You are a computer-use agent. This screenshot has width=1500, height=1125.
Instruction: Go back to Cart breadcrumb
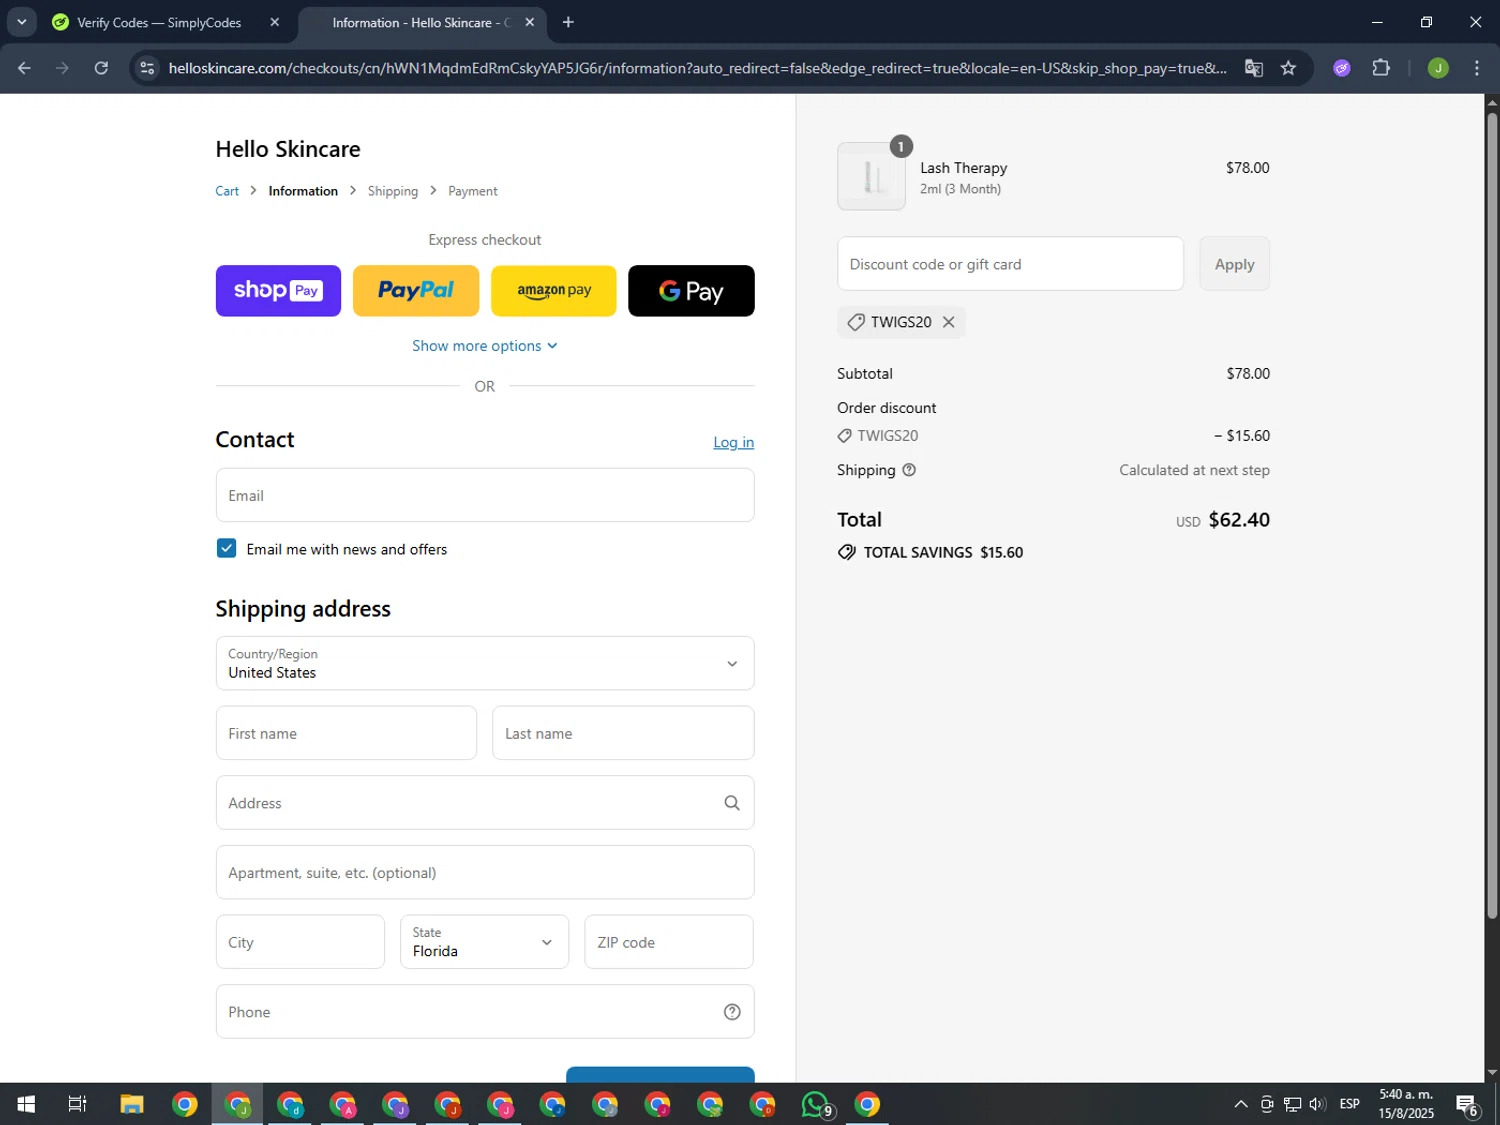pyautogui.click(x=227, y=191)
